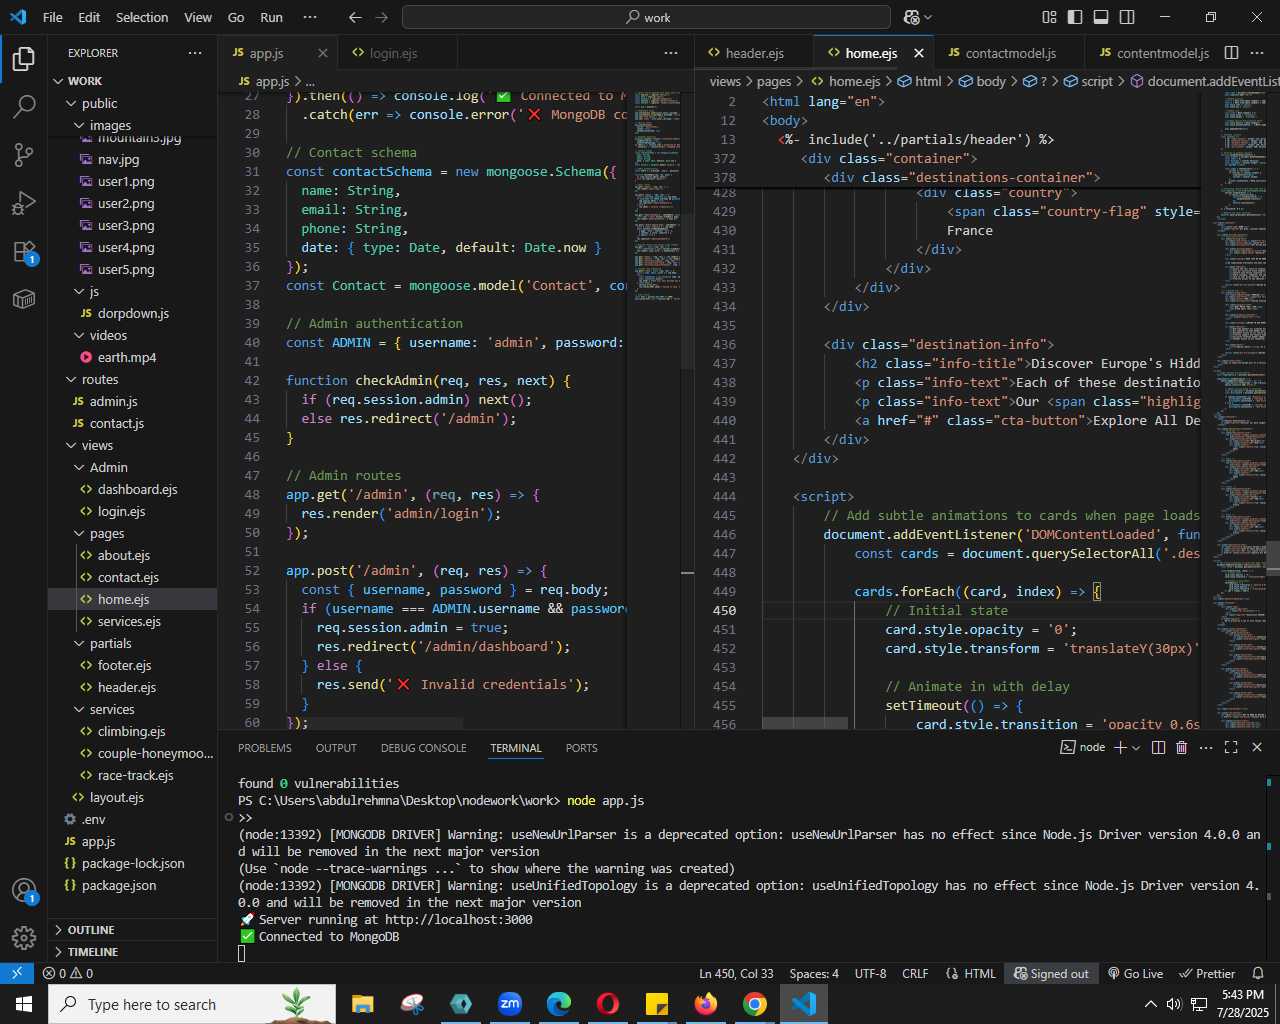This screenshot has height=1024, width=1280.
Task: Open the Run and Debug view
Action: [24, 203]
